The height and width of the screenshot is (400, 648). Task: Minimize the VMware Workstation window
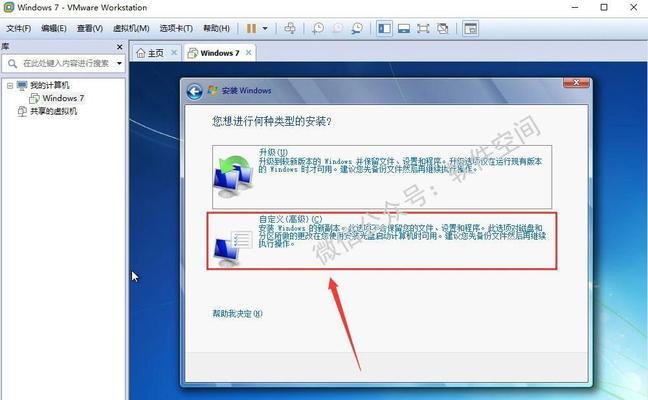click(x=574, y=7)
